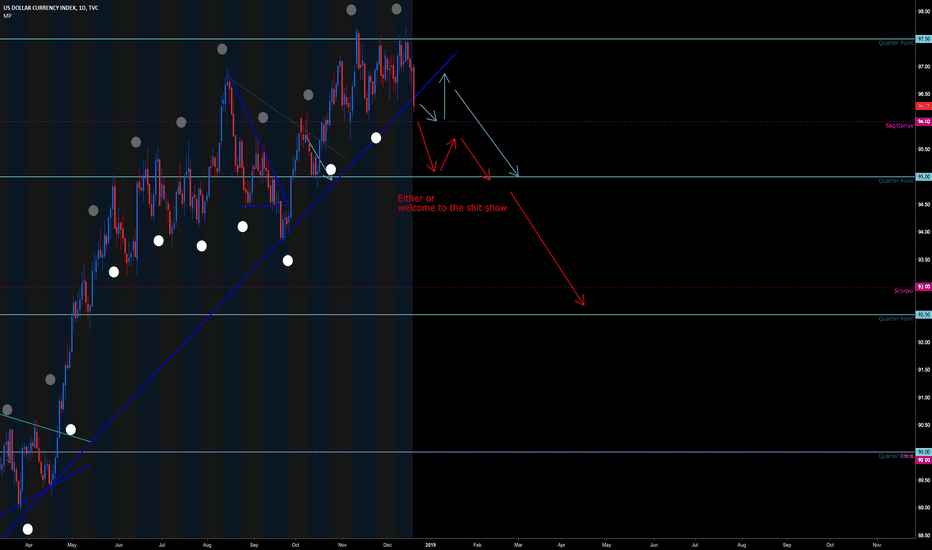
Task: Click the 92.00 price axis label
Action: pyautogui.click(x=924, y=342)
